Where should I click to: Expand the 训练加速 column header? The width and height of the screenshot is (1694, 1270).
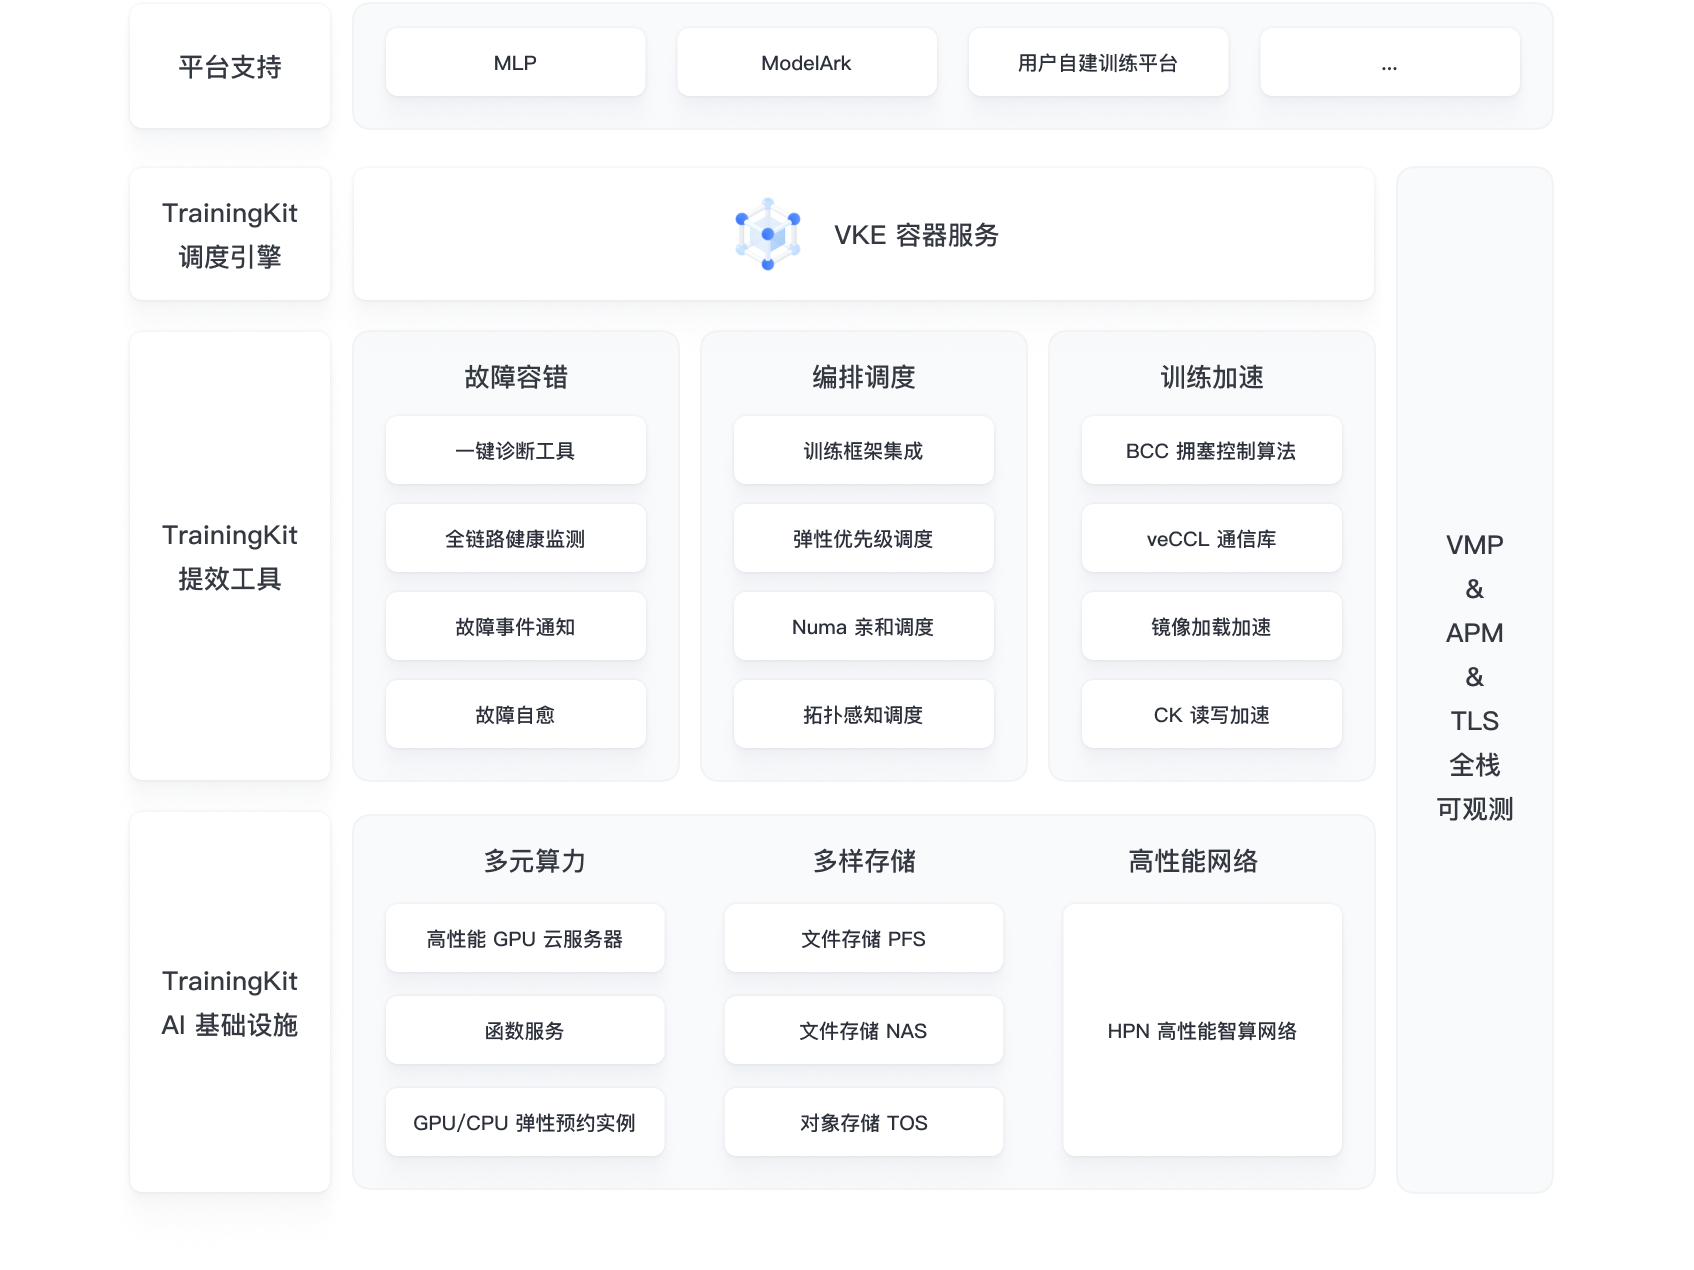point(1210,378)
